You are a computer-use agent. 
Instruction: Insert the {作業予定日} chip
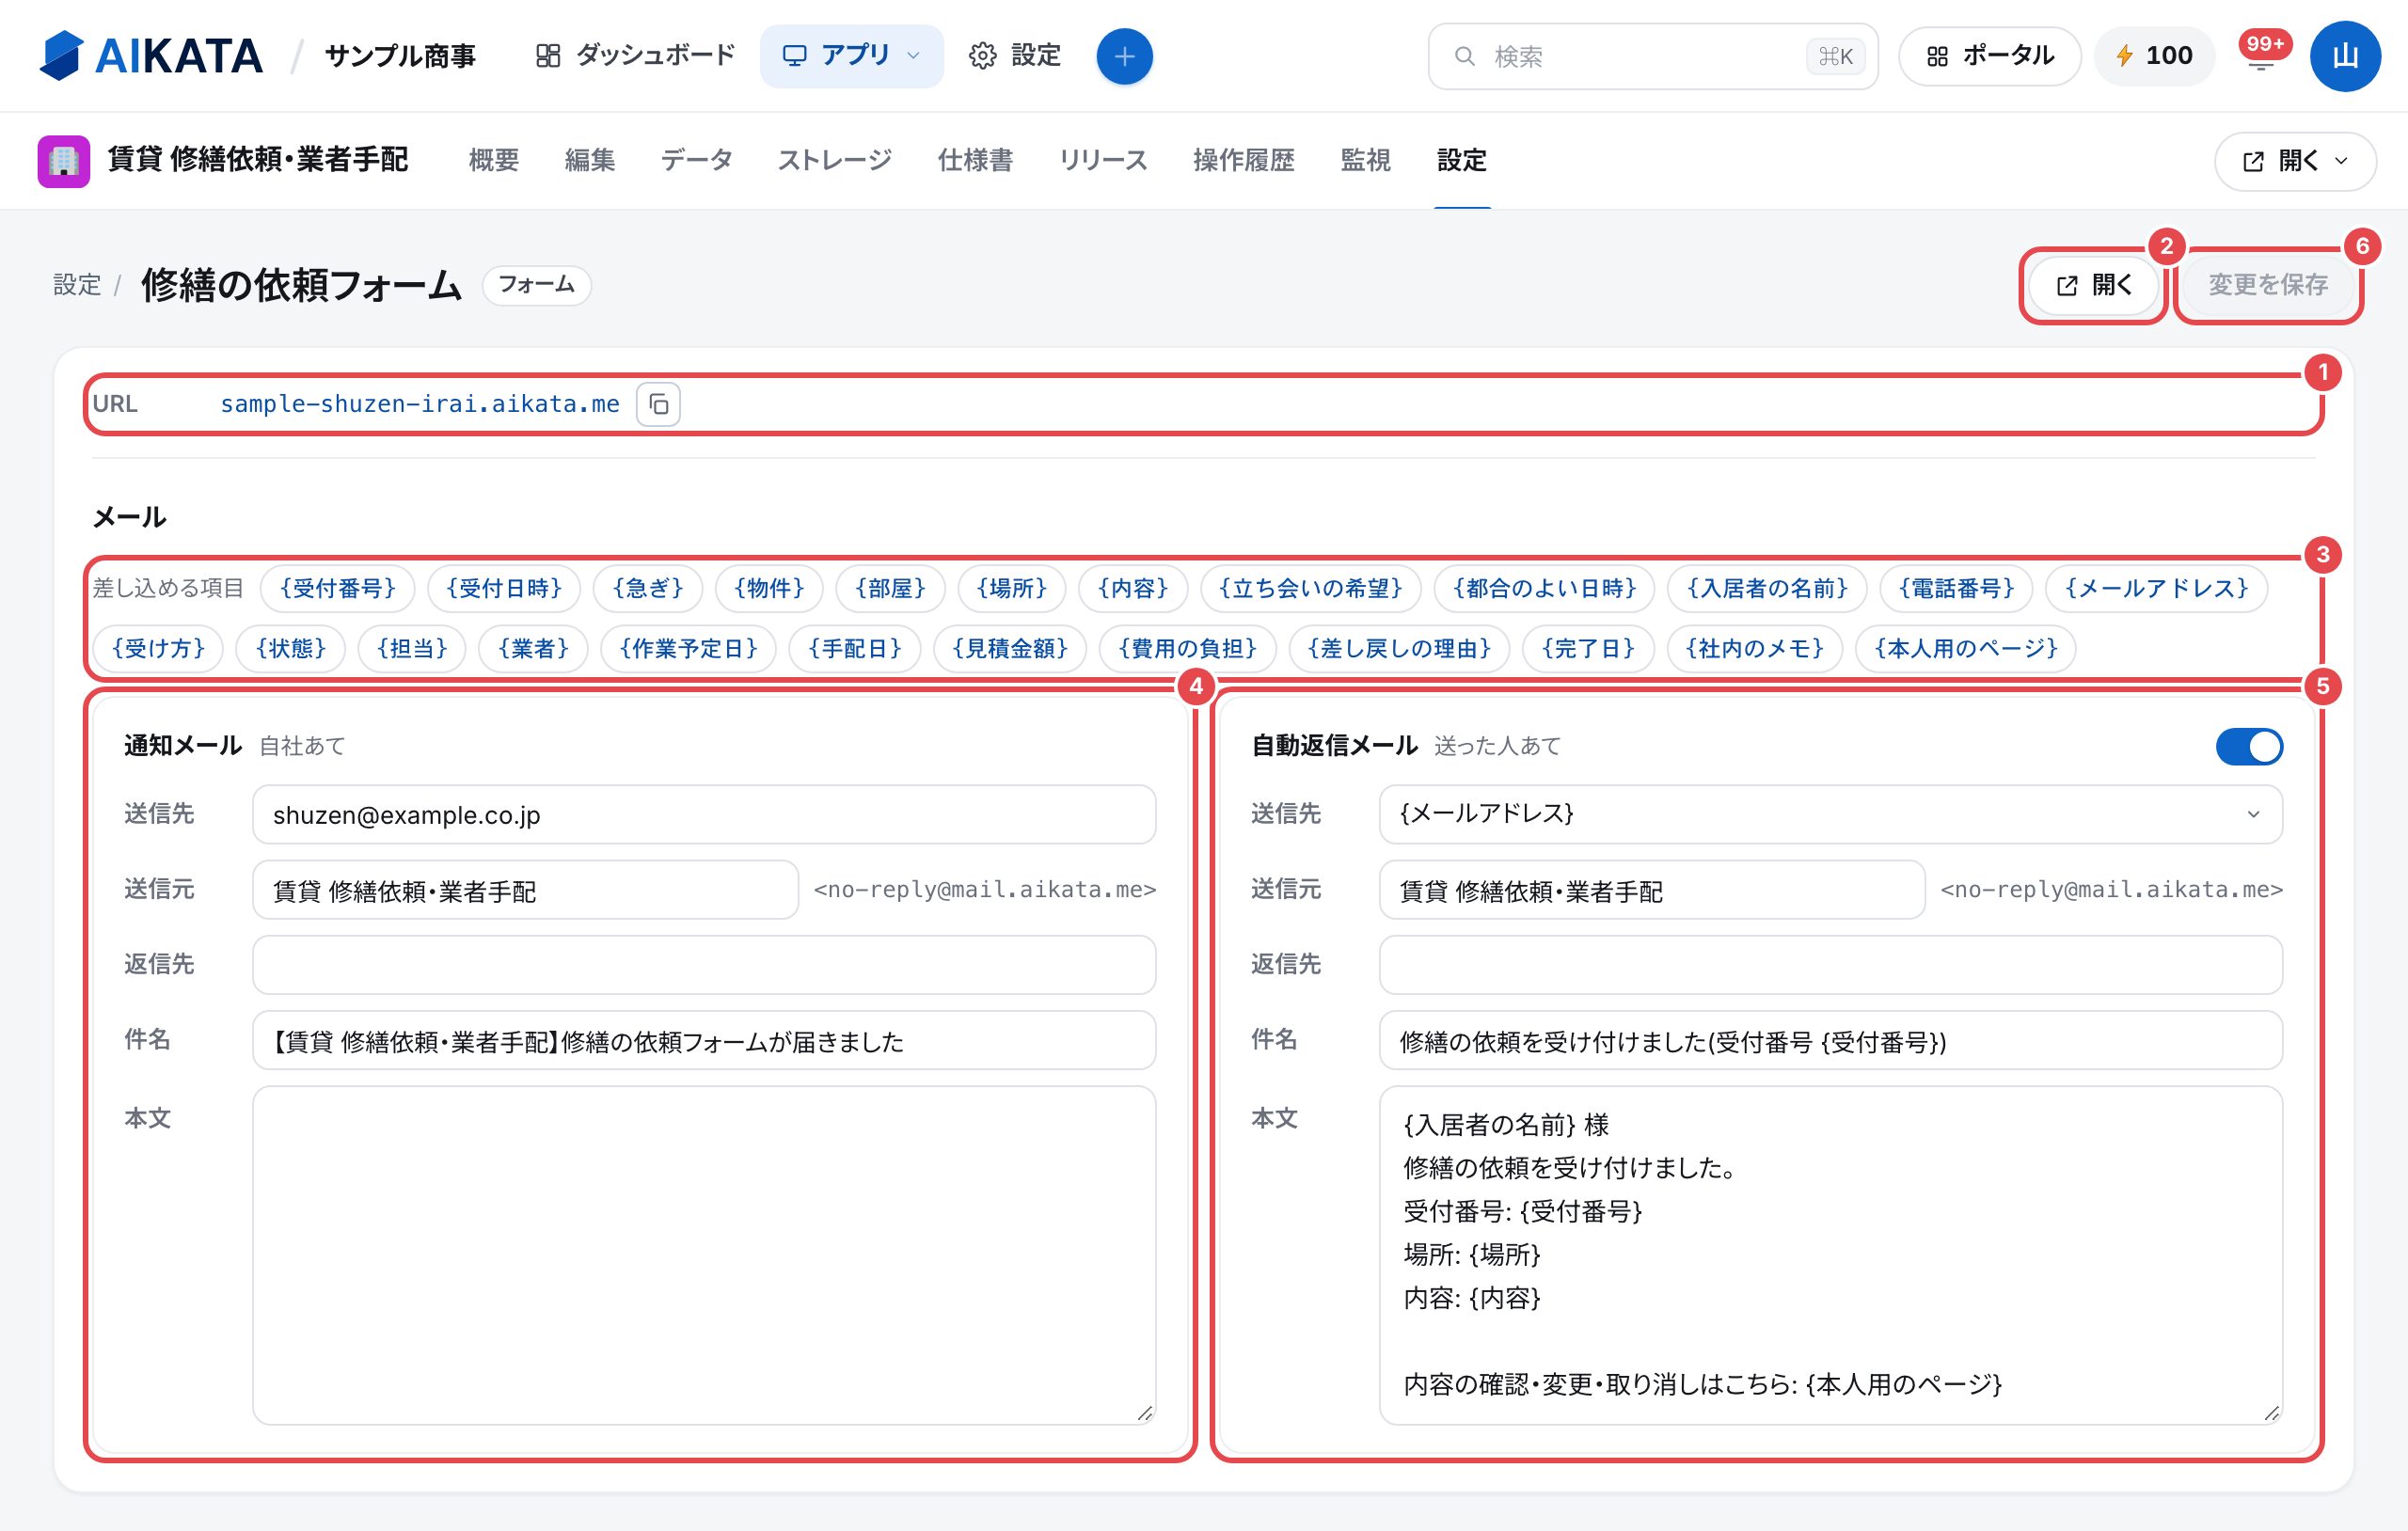coord(688,648)
